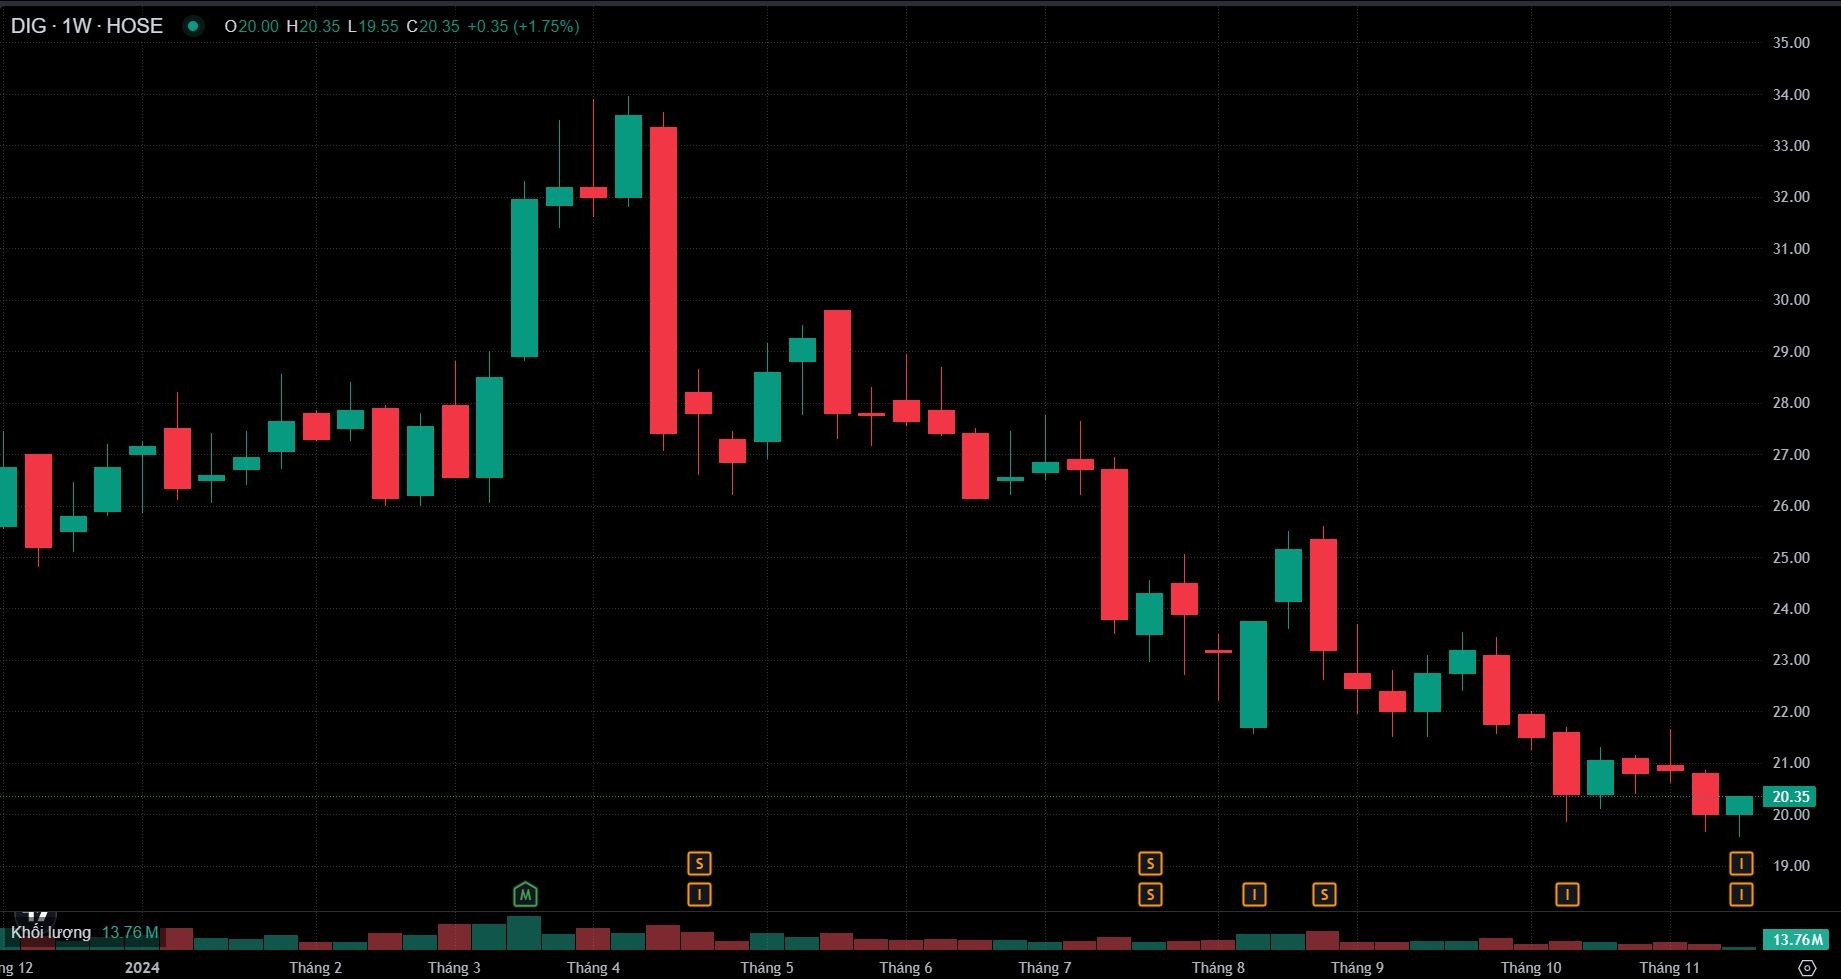Click the TradingView logo above Khối lượng

tap(37, 914)
